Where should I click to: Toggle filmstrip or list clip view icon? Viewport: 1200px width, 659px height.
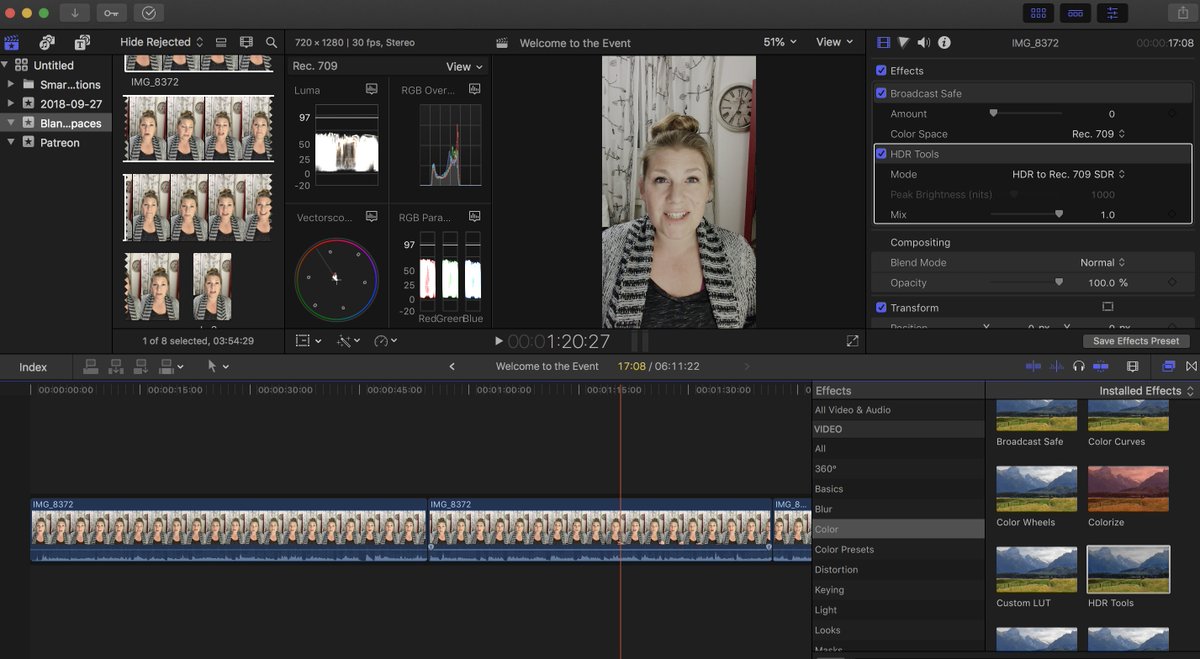tap(221, 42)
